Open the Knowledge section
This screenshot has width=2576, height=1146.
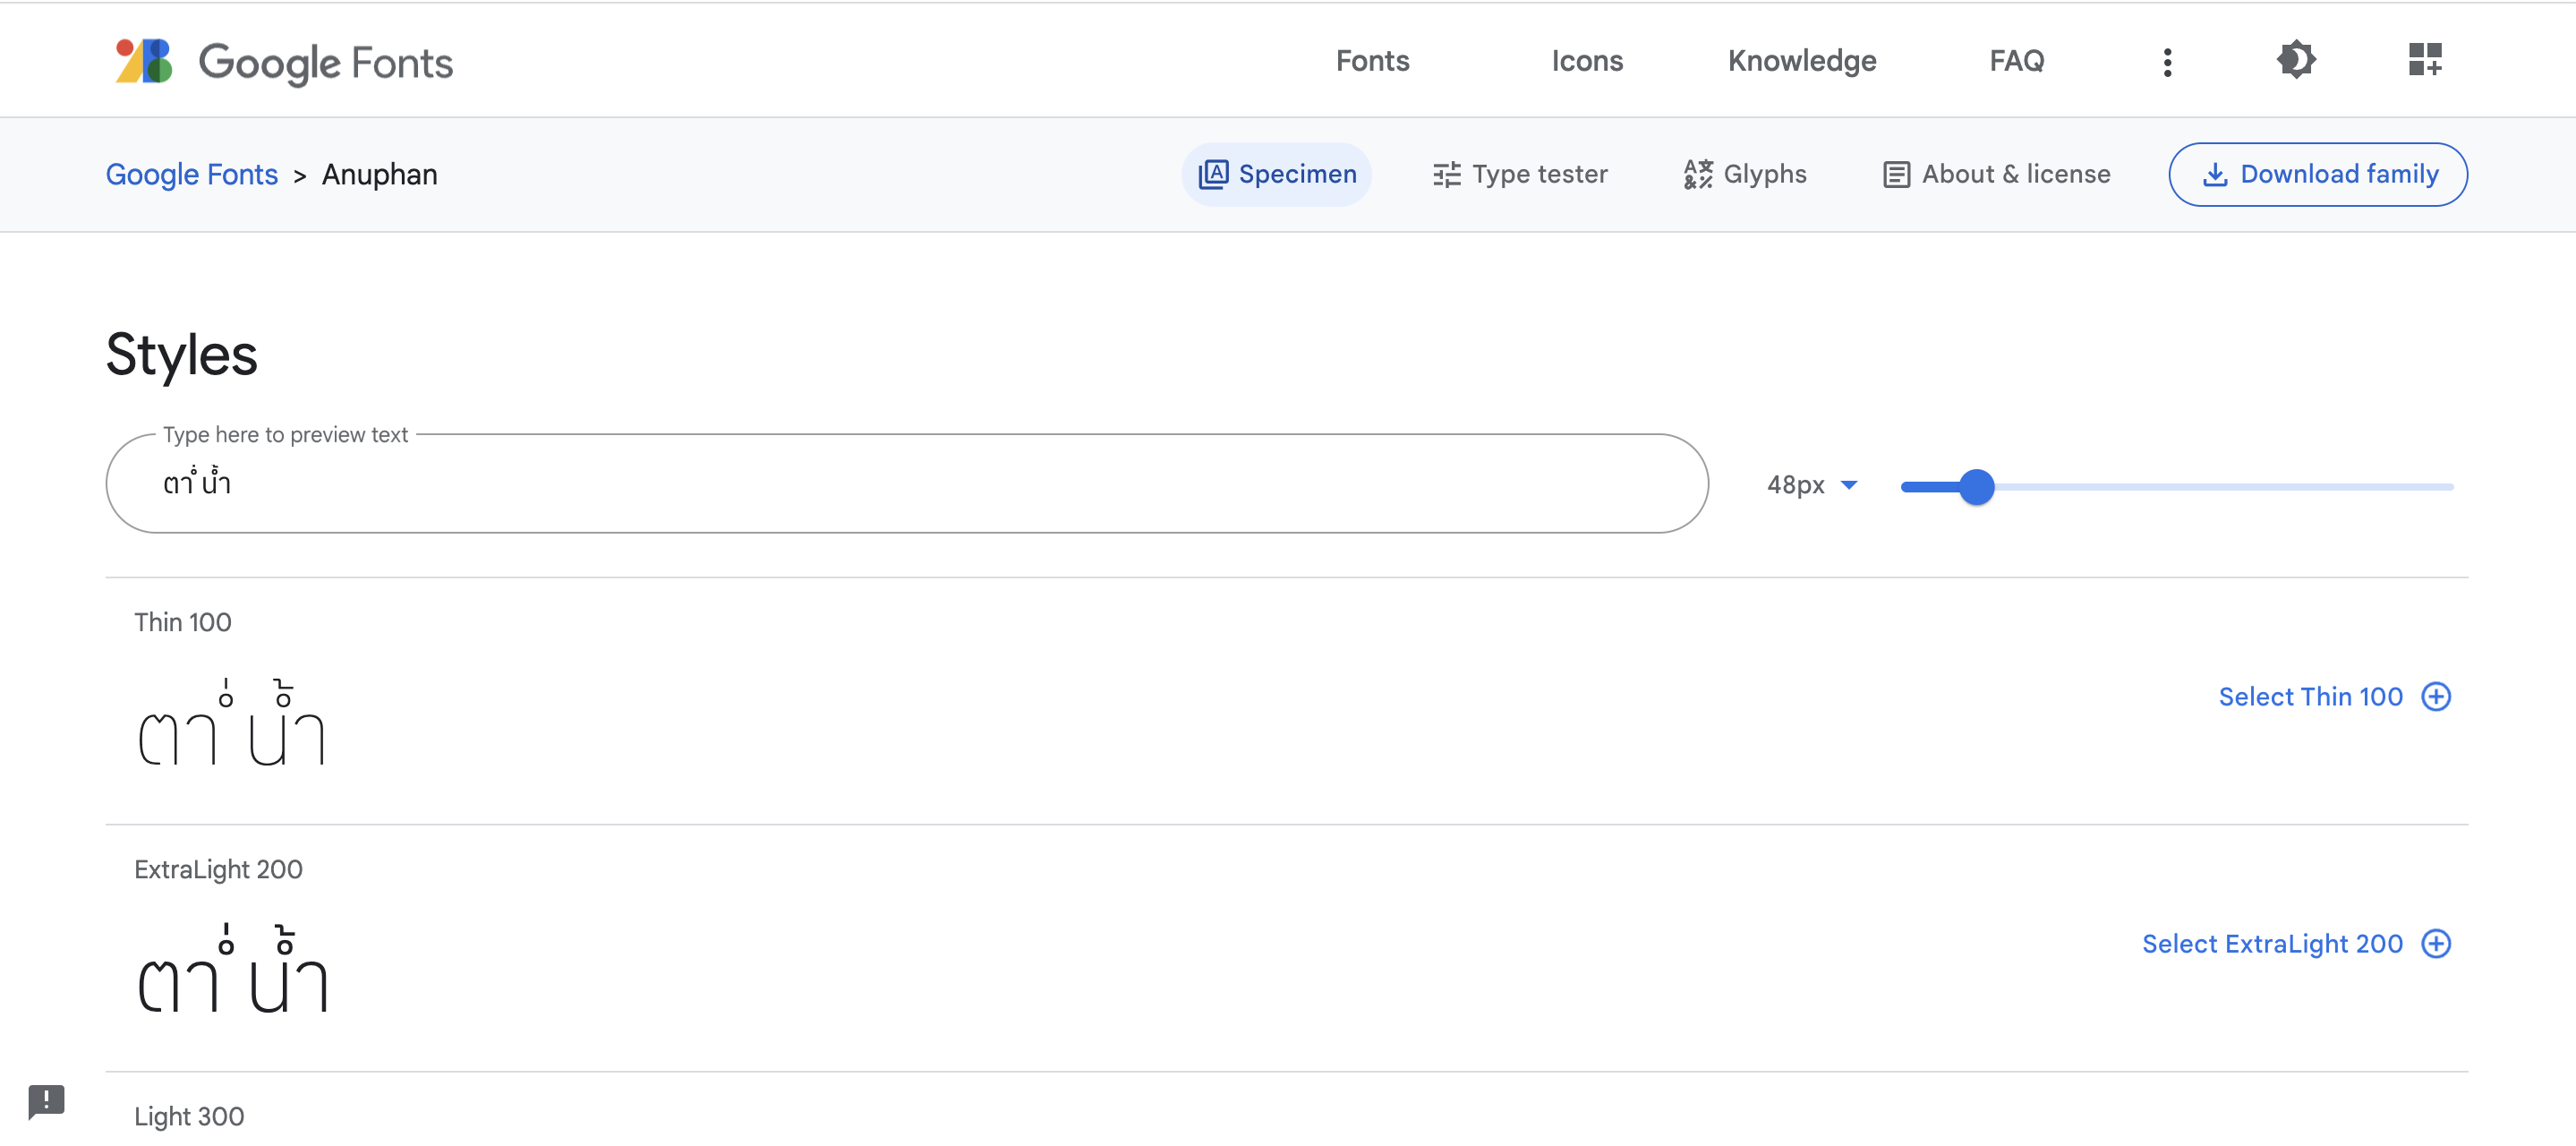(x=1801, y=61)
